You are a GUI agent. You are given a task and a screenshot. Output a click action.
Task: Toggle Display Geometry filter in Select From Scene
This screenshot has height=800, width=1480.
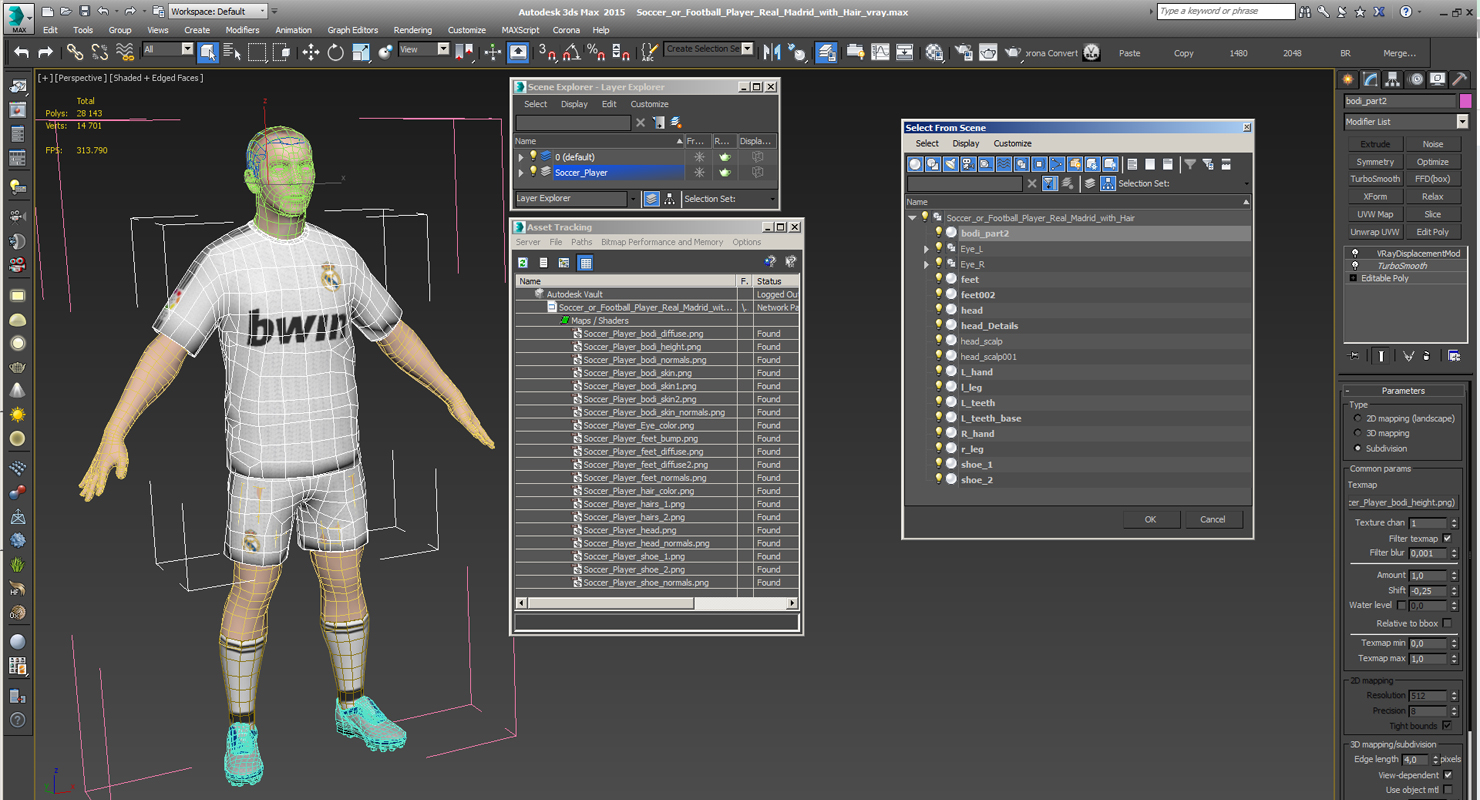click(x=915, y=164)
